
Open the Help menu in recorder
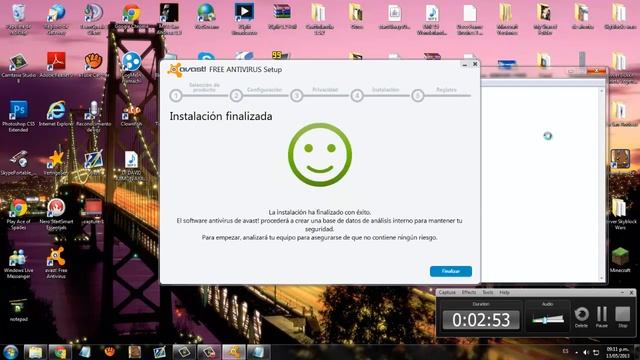click(x=504, y=292)
